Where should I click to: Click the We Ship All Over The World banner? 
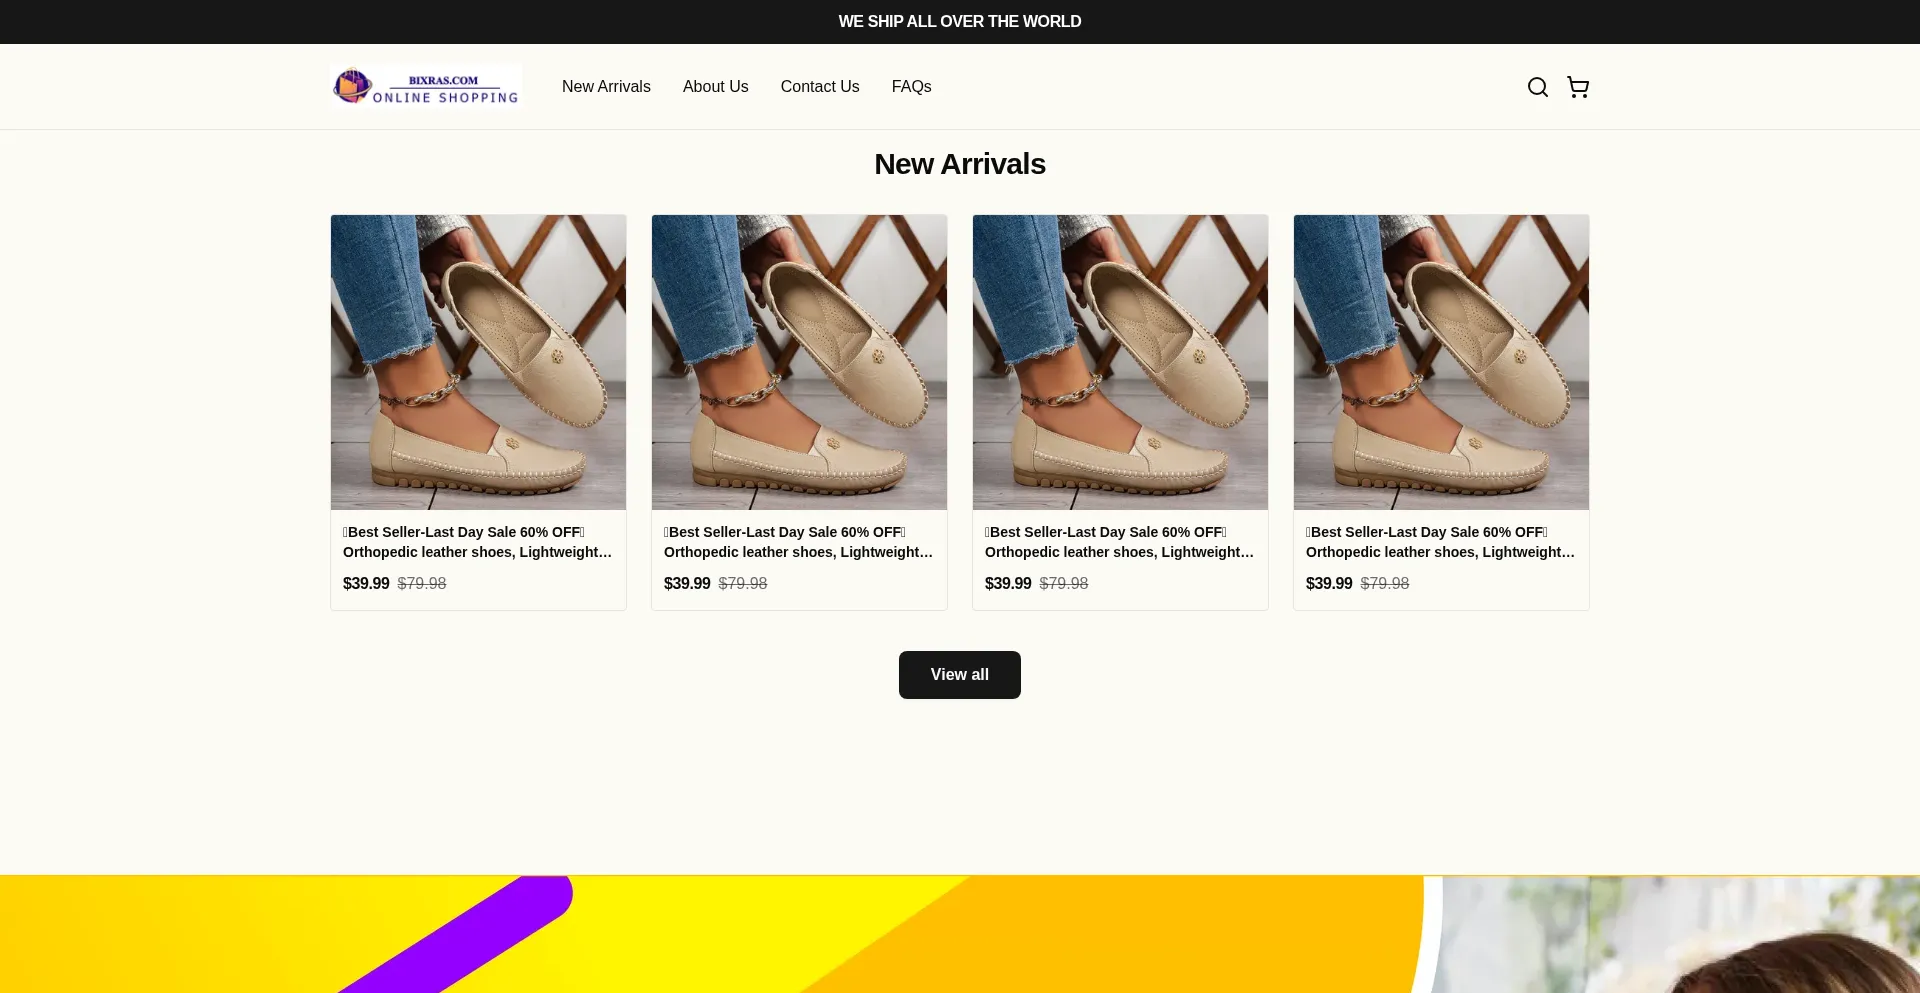tap(959, 21)
